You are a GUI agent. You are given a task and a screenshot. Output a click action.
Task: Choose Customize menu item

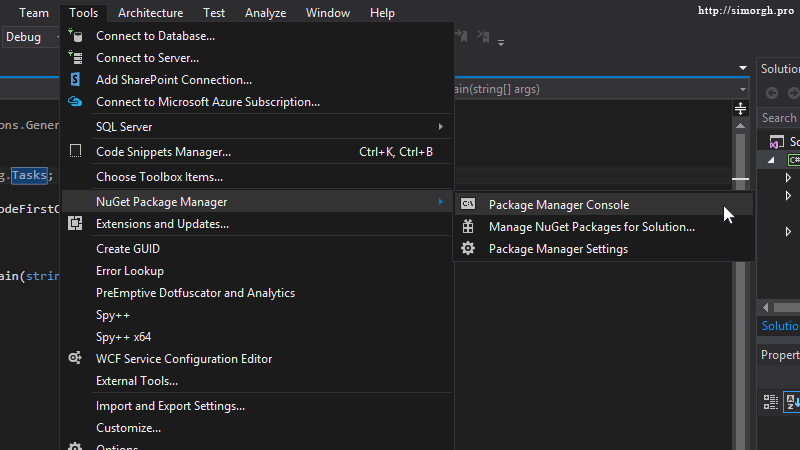pos(257,428)
